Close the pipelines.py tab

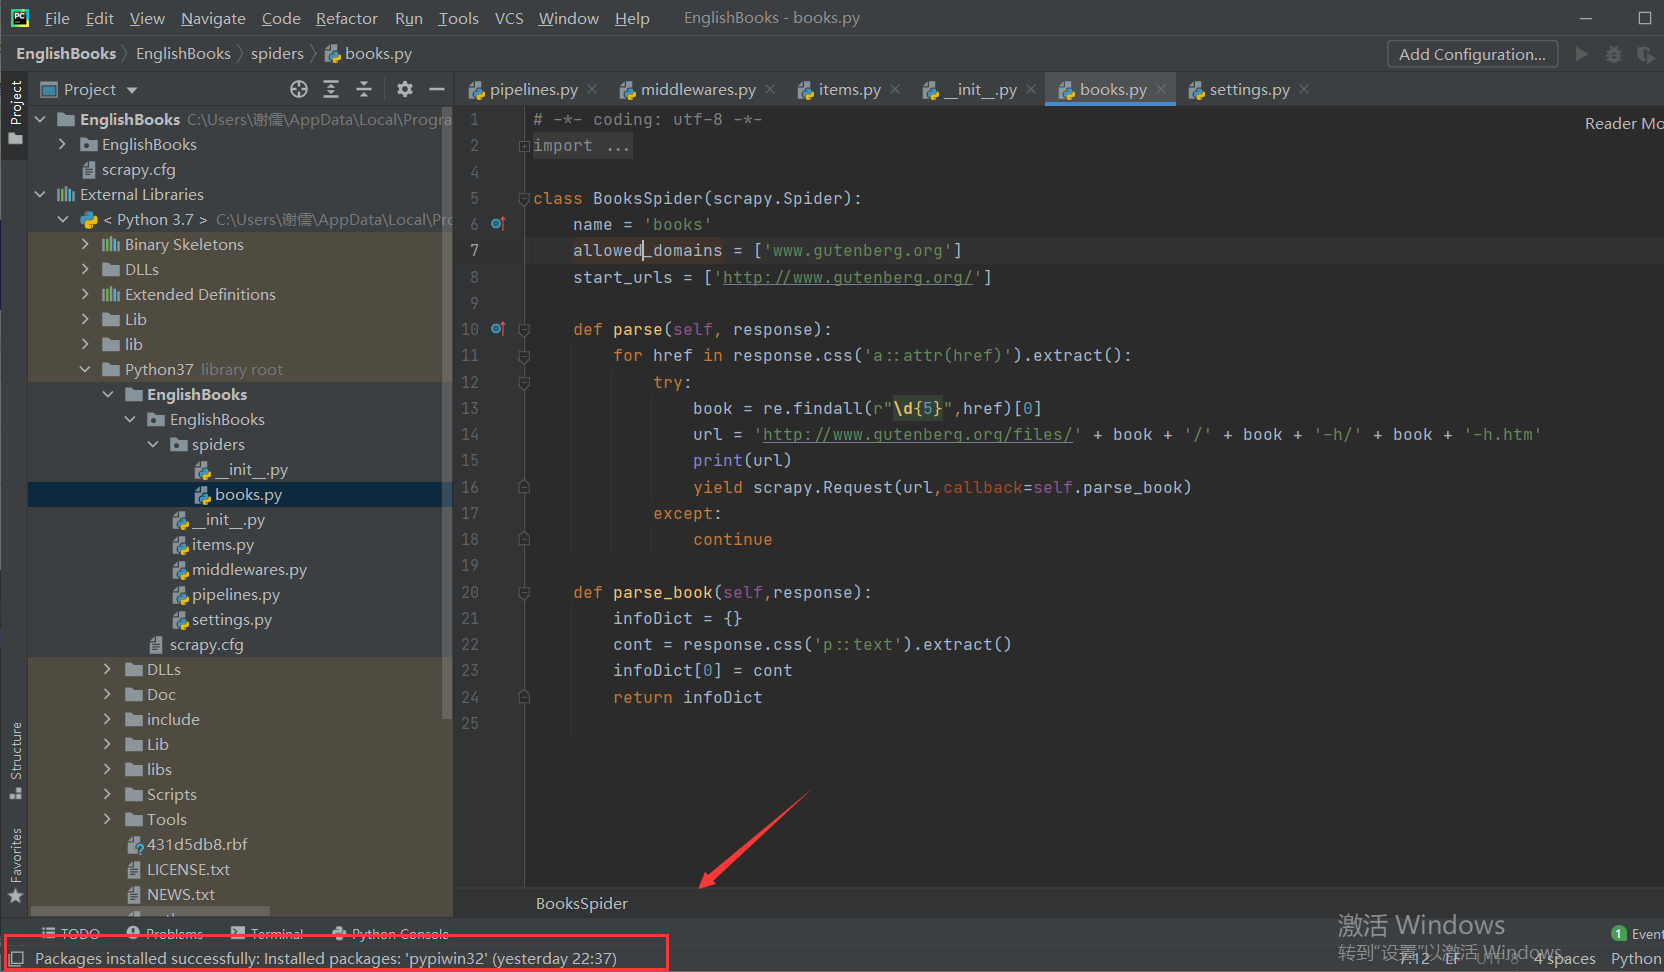592,89
